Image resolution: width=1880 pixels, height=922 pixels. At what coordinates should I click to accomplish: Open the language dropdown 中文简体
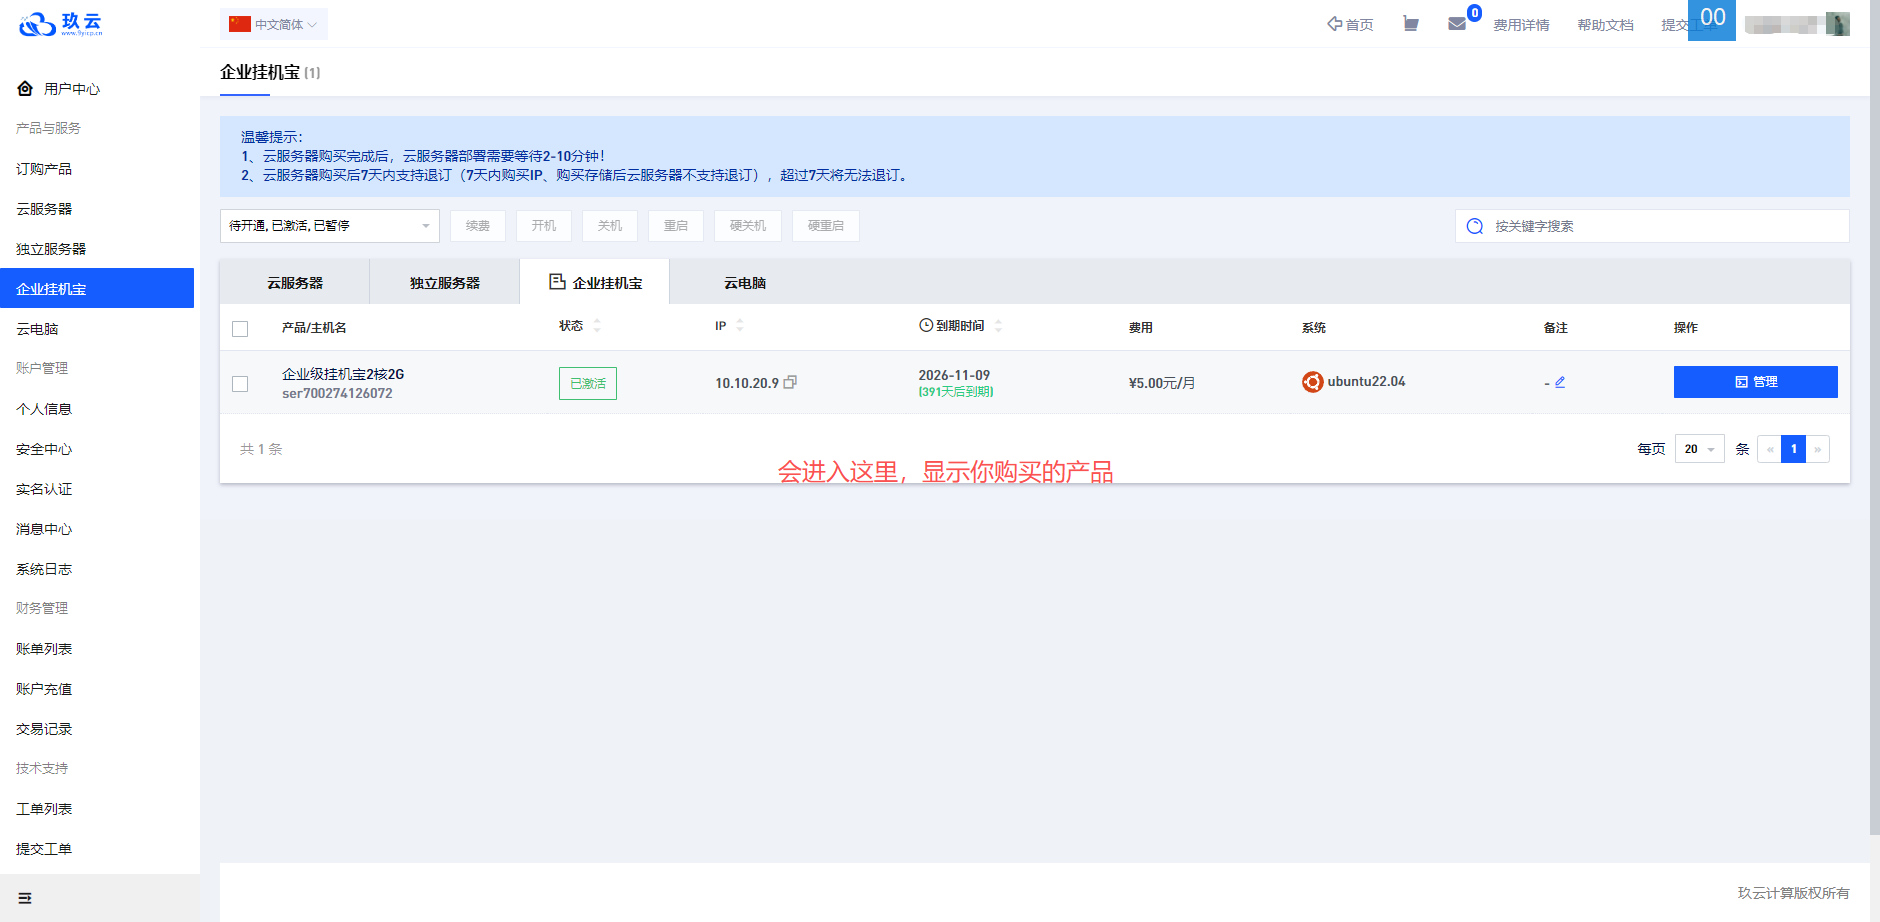[273, 24]
